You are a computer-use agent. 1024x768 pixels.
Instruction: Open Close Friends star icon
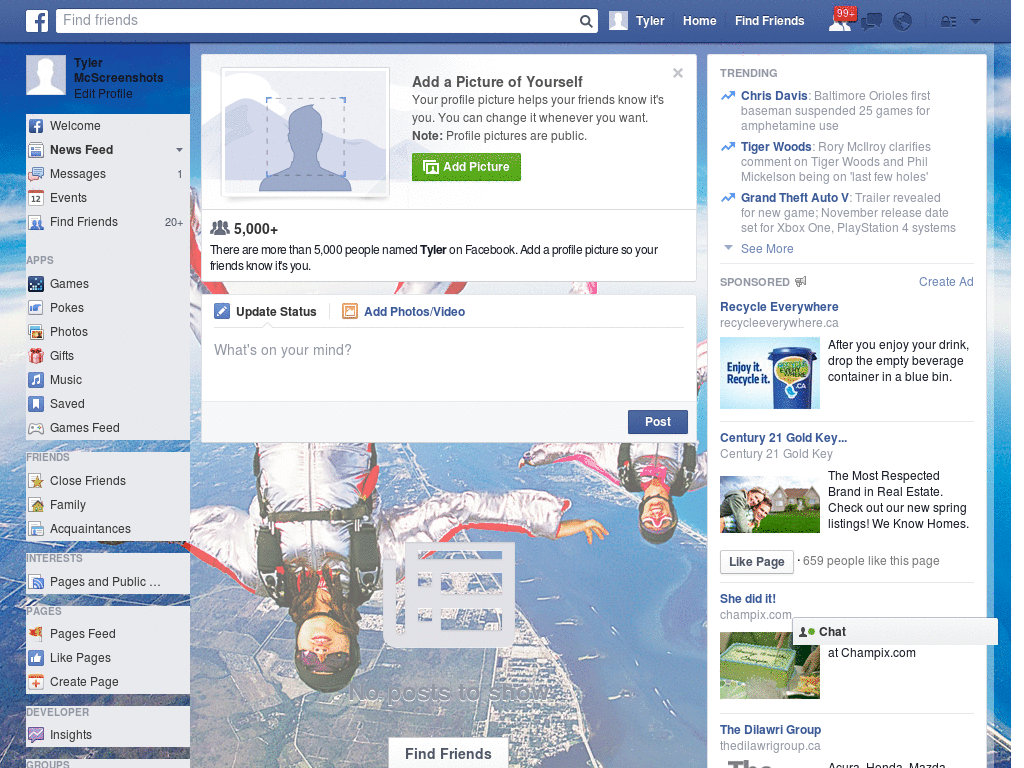[36, 481]
